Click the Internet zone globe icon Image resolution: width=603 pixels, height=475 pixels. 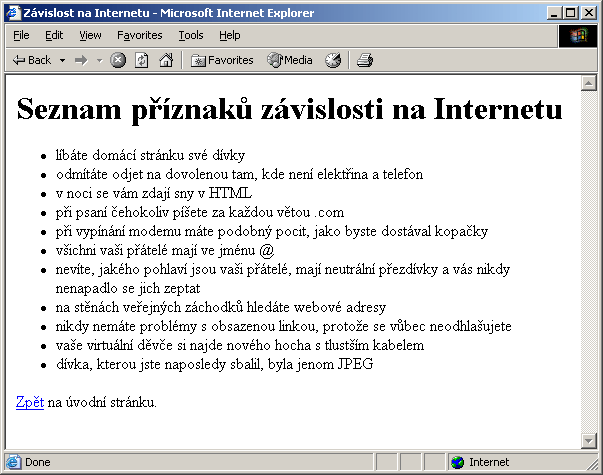[x=458, y=462]
